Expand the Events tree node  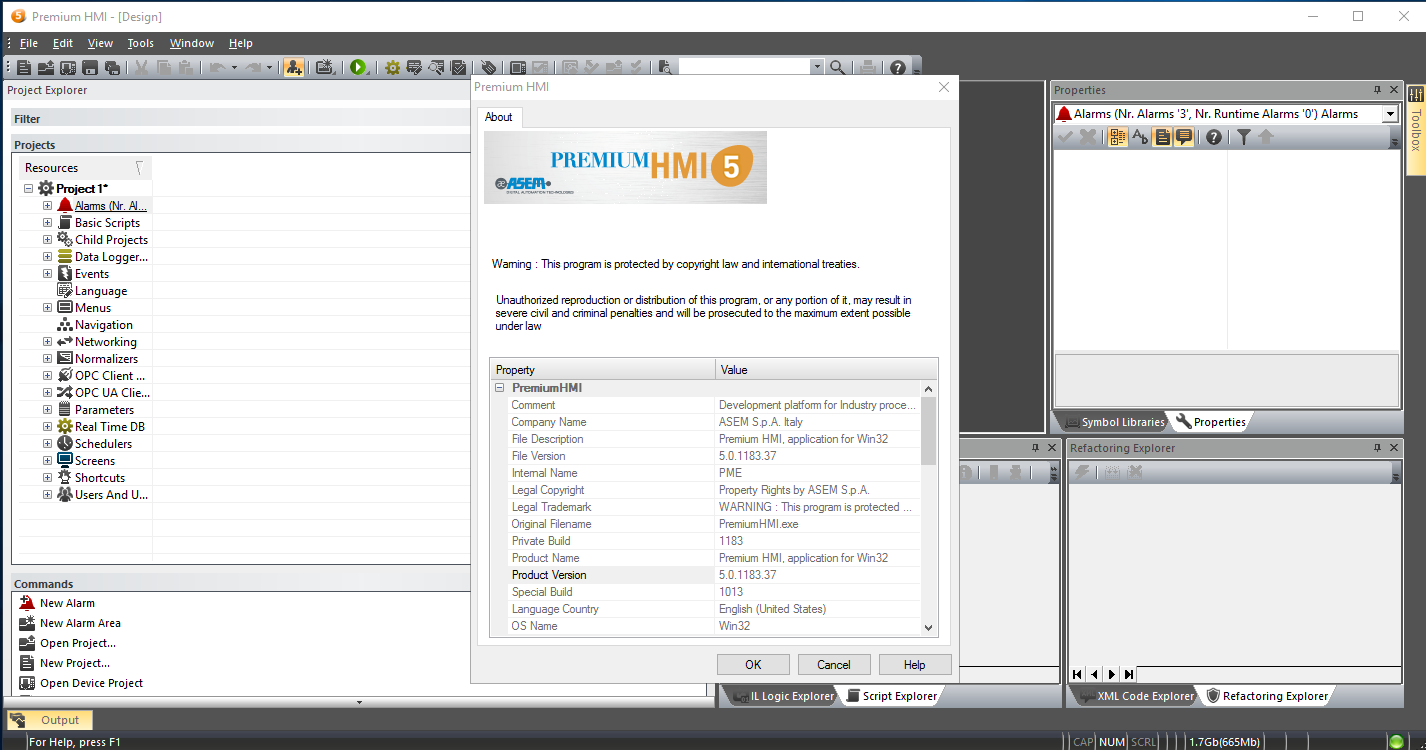click(47, 273)
